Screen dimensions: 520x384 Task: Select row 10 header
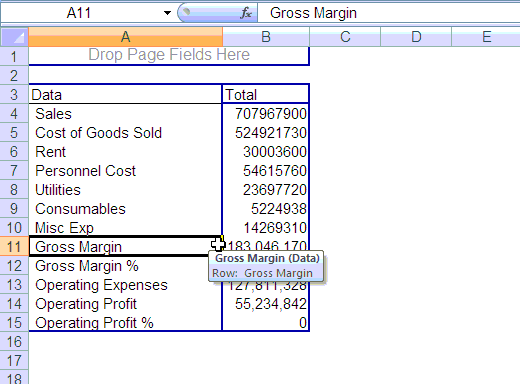(14, 227)
